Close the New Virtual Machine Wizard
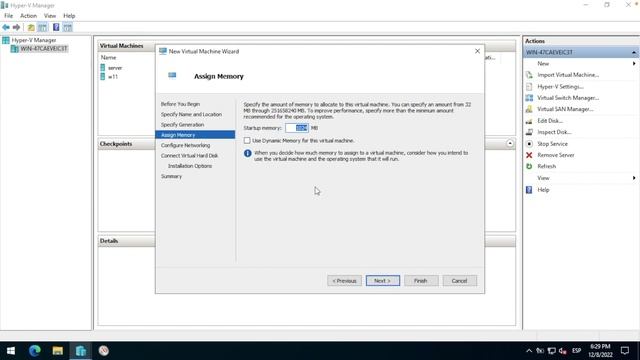The height and width of the screenshot is (360, 640). coord(478,51)
